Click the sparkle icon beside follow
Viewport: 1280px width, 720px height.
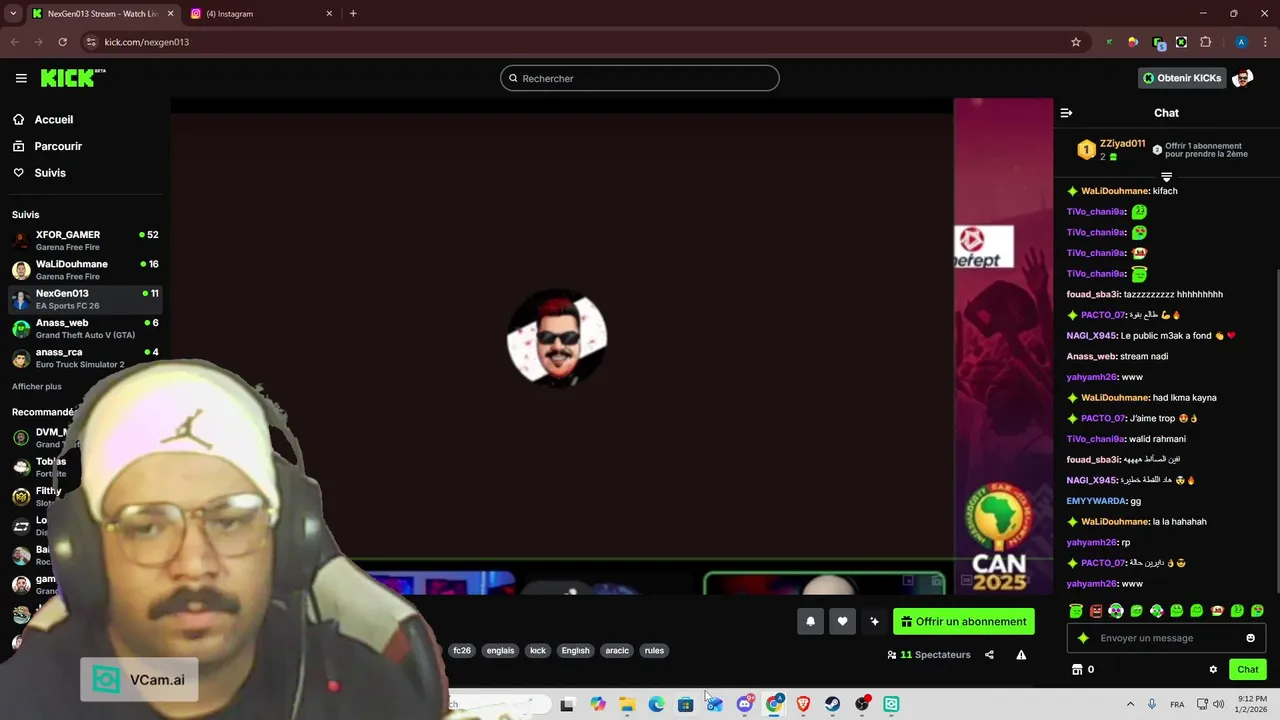(874, 621)
